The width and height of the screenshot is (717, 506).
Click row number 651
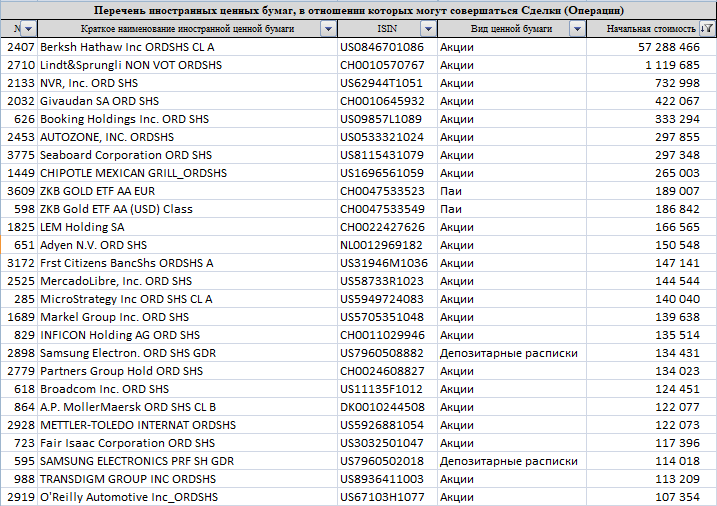[24, 245]
